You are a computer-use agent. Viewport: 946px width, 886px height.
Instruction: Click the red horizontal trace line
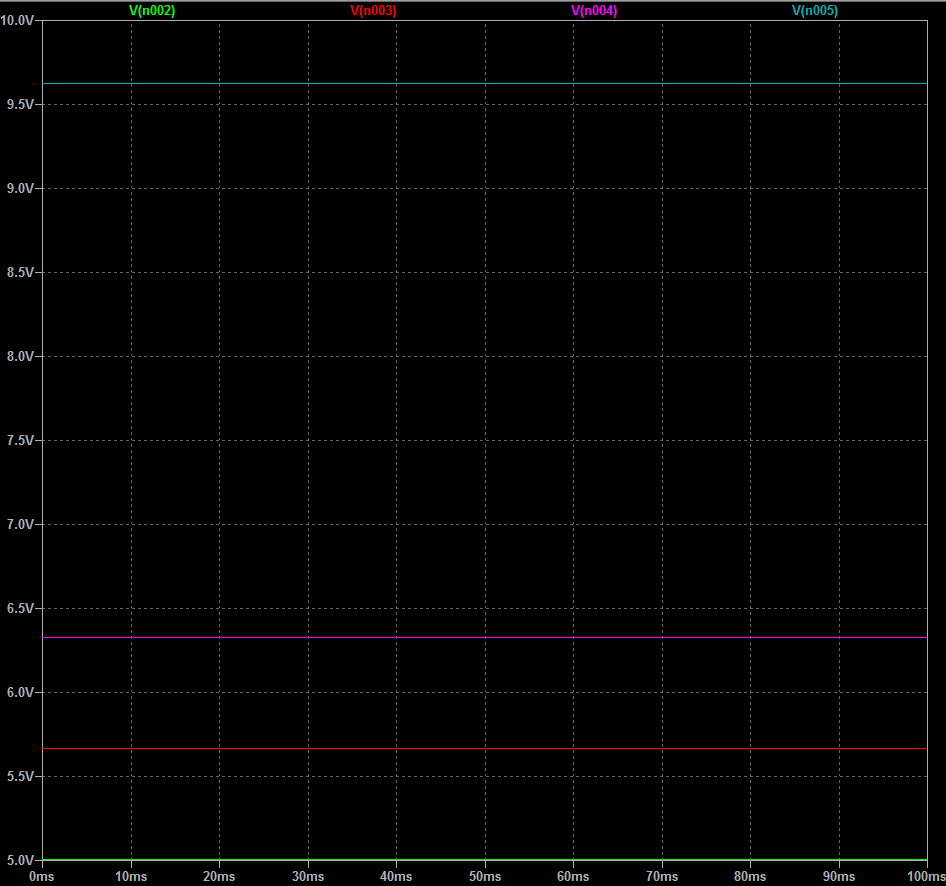[x=485, y=748]
